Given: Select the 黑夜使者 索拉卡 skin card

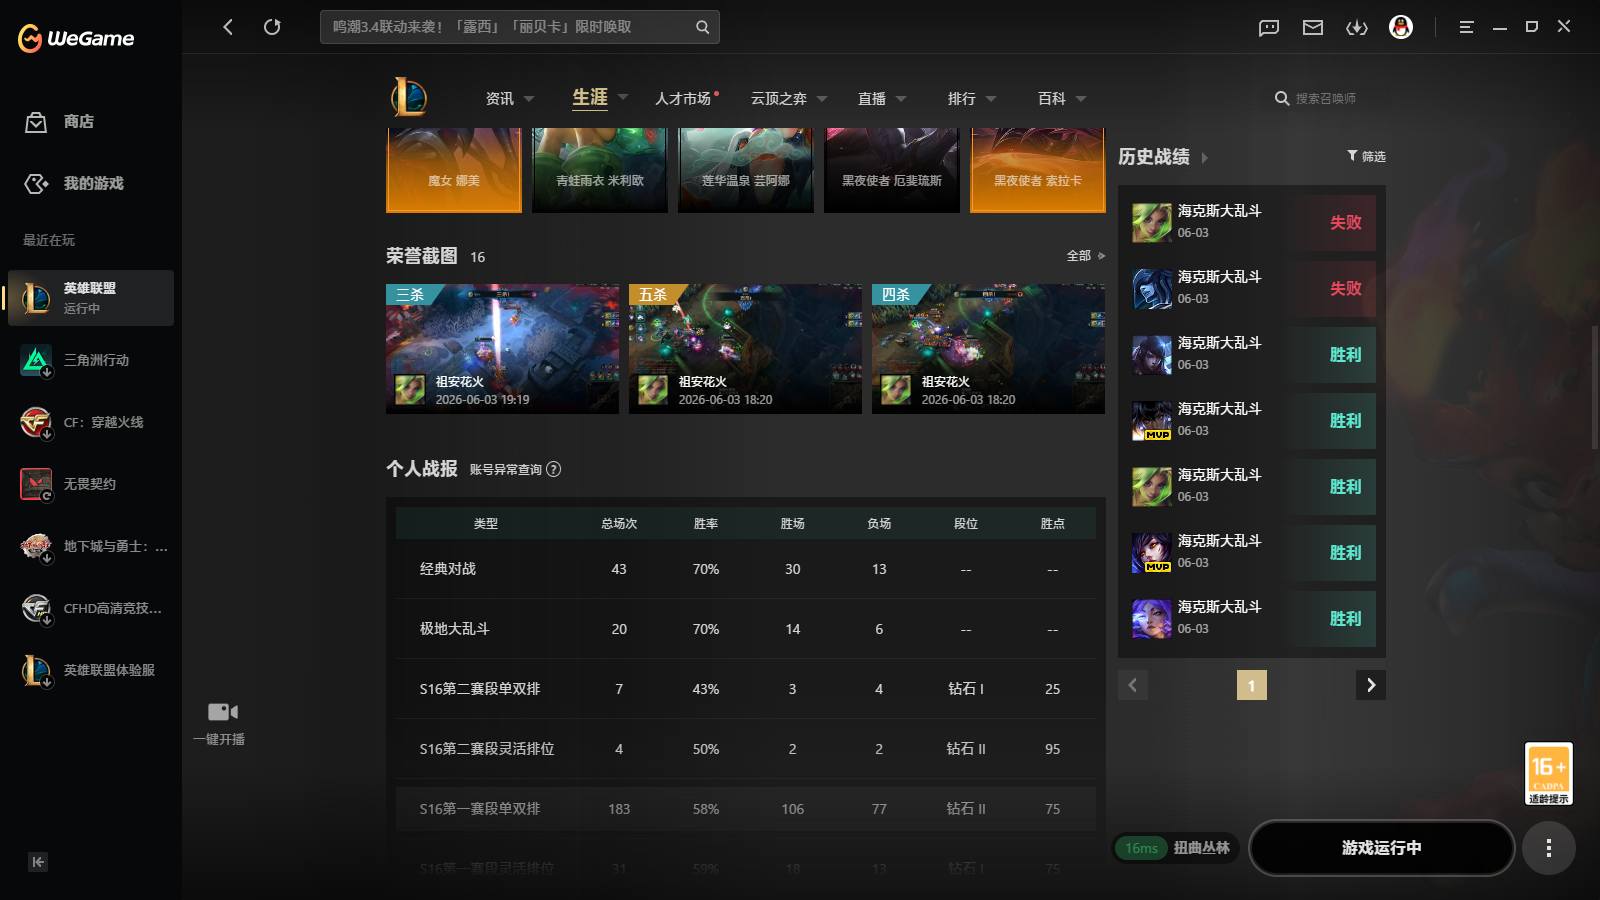Looking at the screenshot, I should pos(1038,170).
